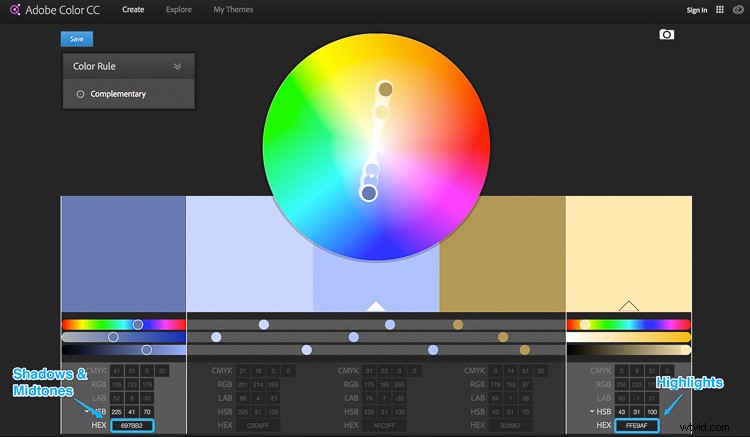750x437 pixels.
Task: Click the Save button
Action: tap(76, 39)
